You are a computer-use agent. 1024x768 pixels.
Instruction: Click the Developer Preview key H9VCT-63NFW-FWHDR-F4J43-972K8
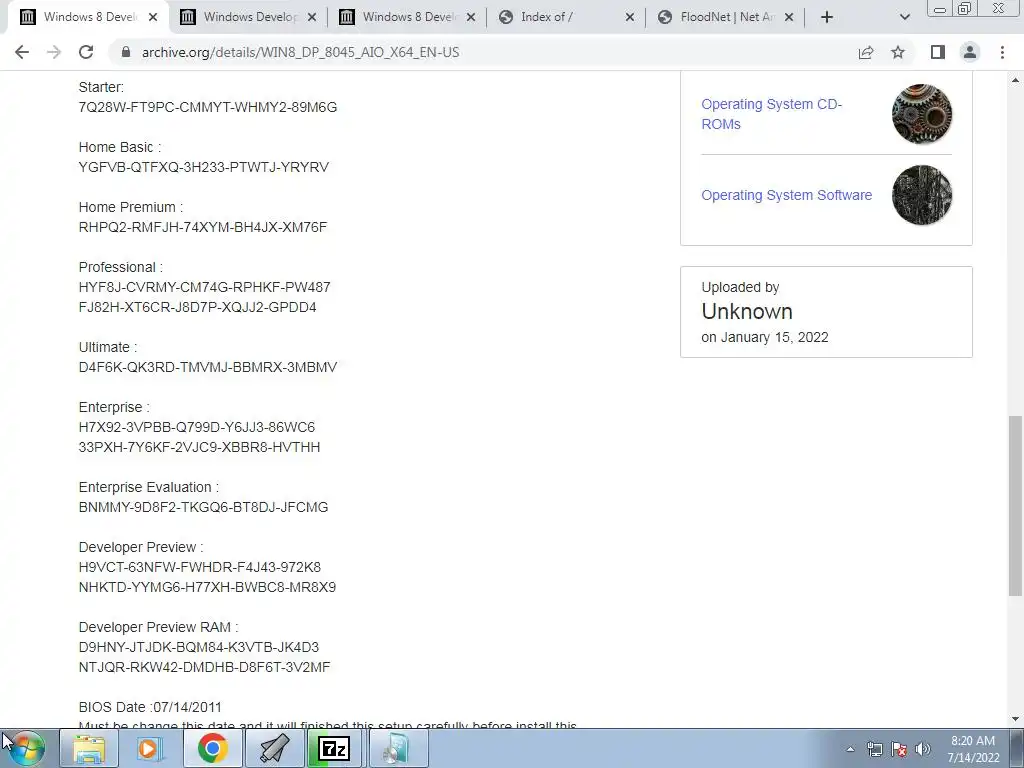[x=200, y=568]
